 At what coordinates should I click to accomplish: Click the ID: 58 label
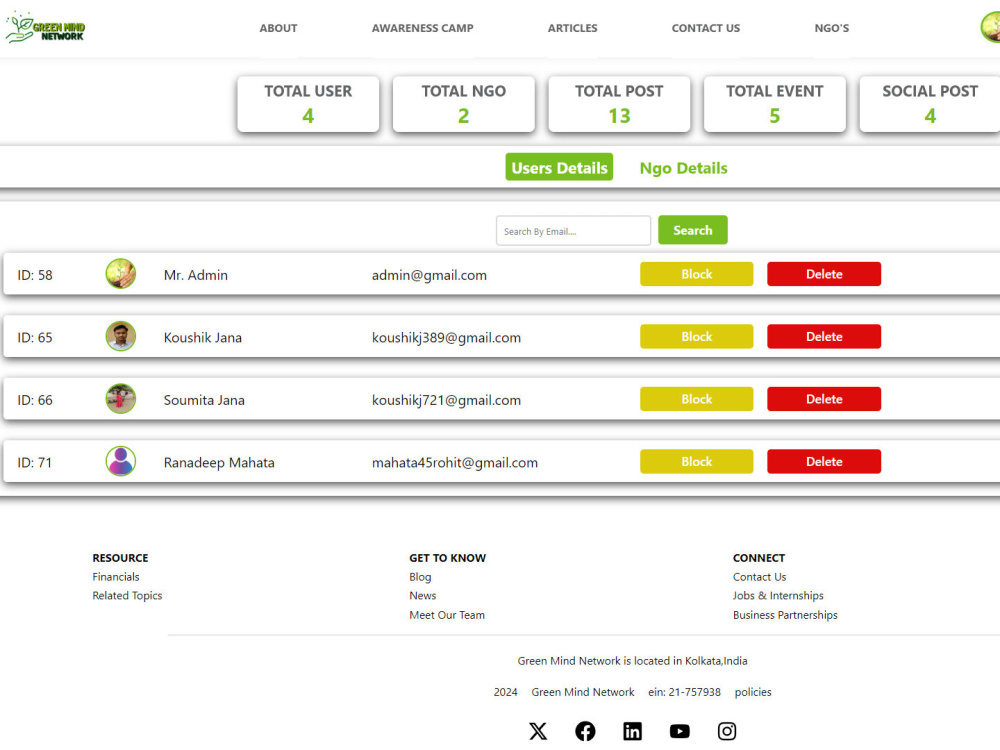pos(35,275)
